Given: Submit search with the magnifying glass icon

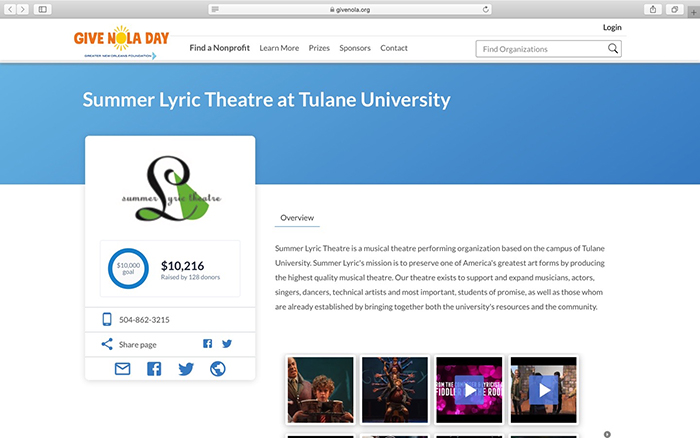Looking at the screenshot, I should tap(613, 48).
